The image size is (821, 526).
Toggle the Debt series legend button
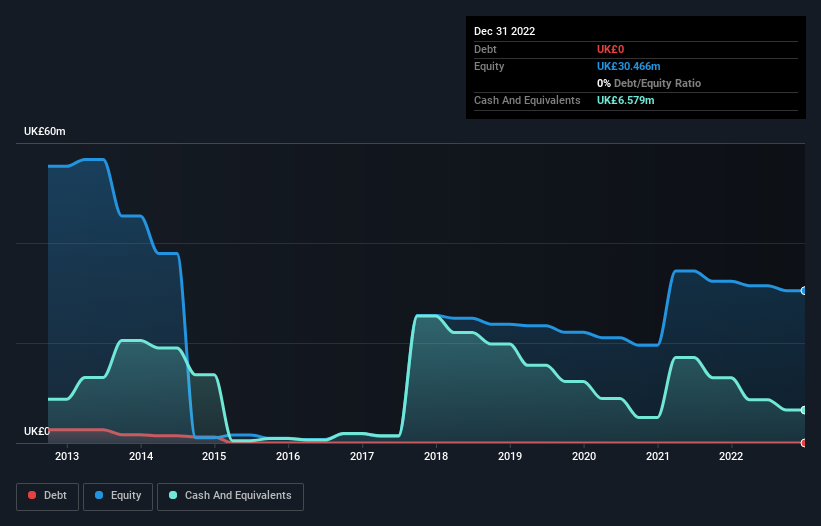point(48,496)
